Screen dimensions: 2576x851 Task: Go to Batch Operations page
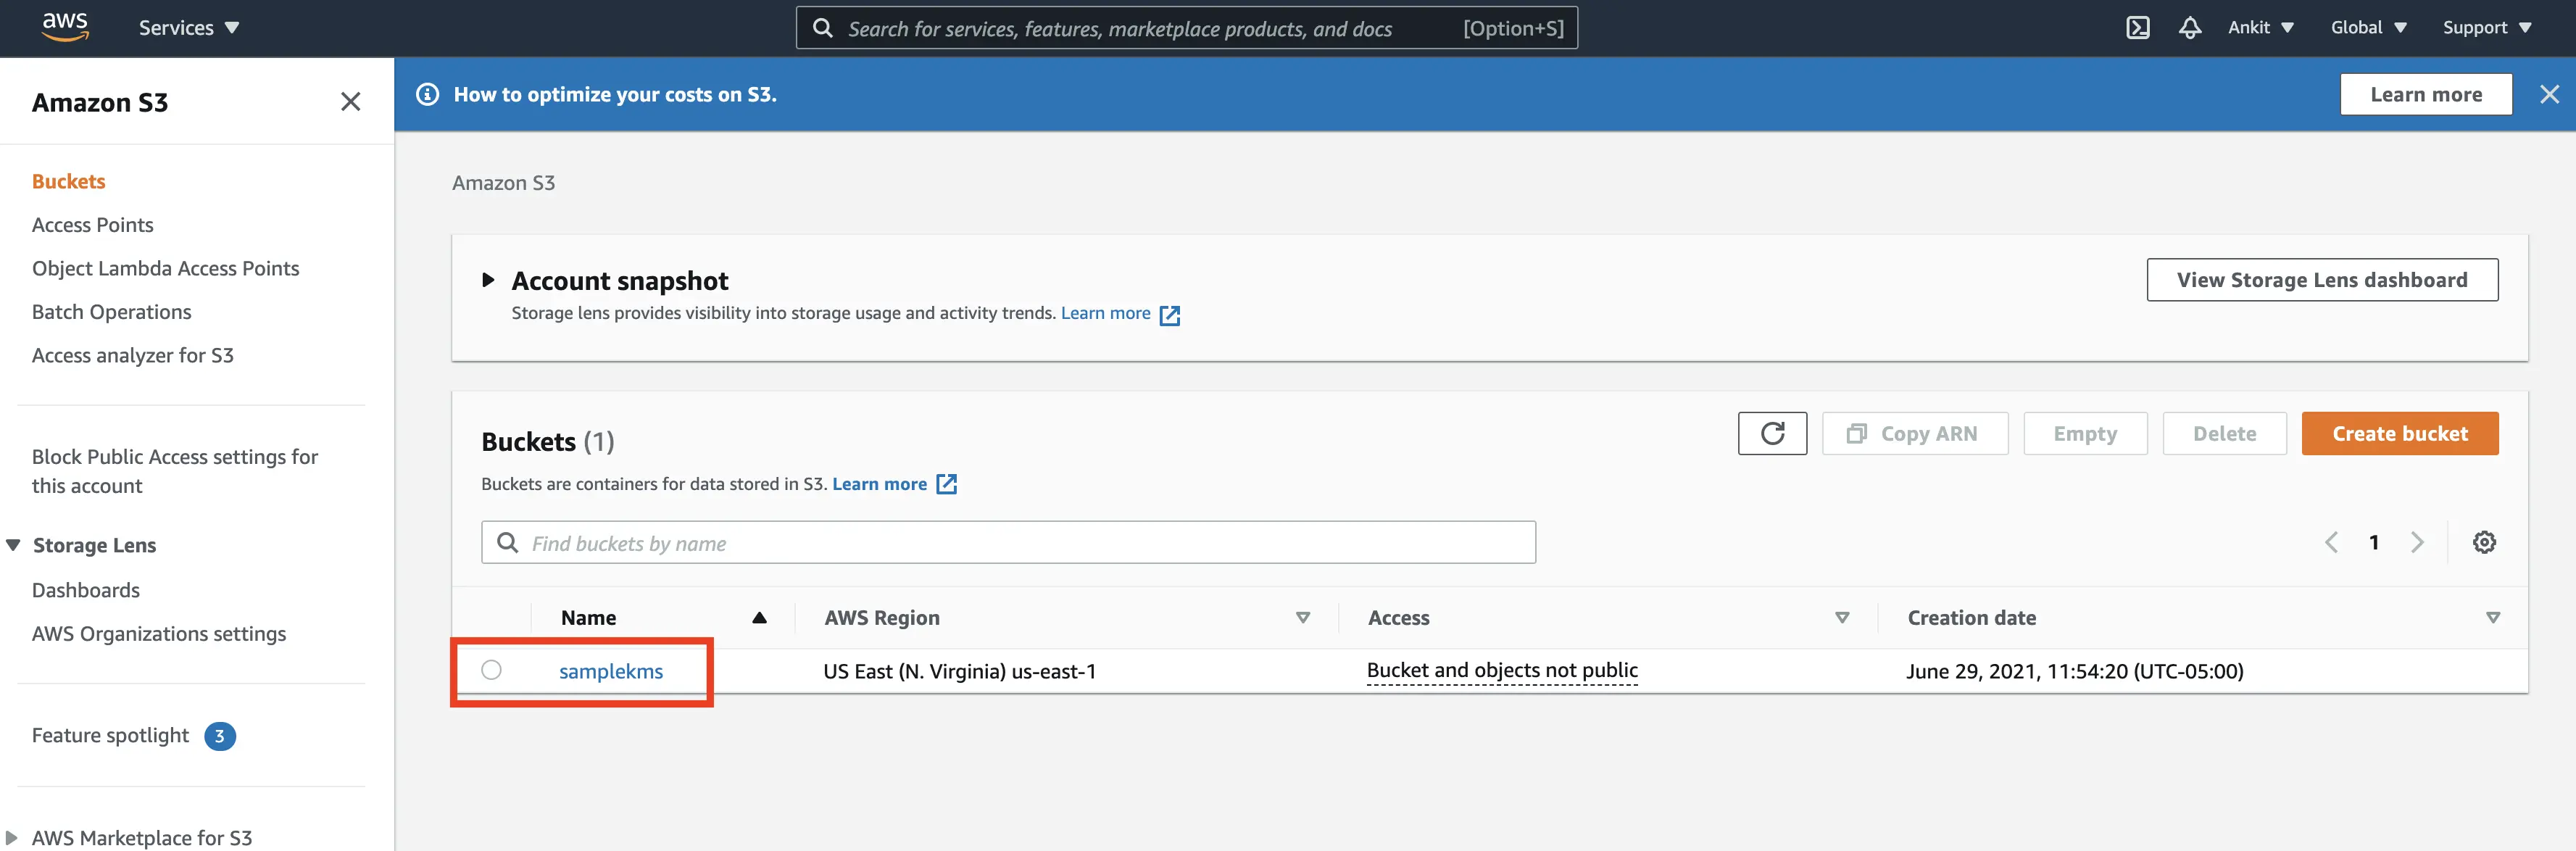tap(111, 312)
